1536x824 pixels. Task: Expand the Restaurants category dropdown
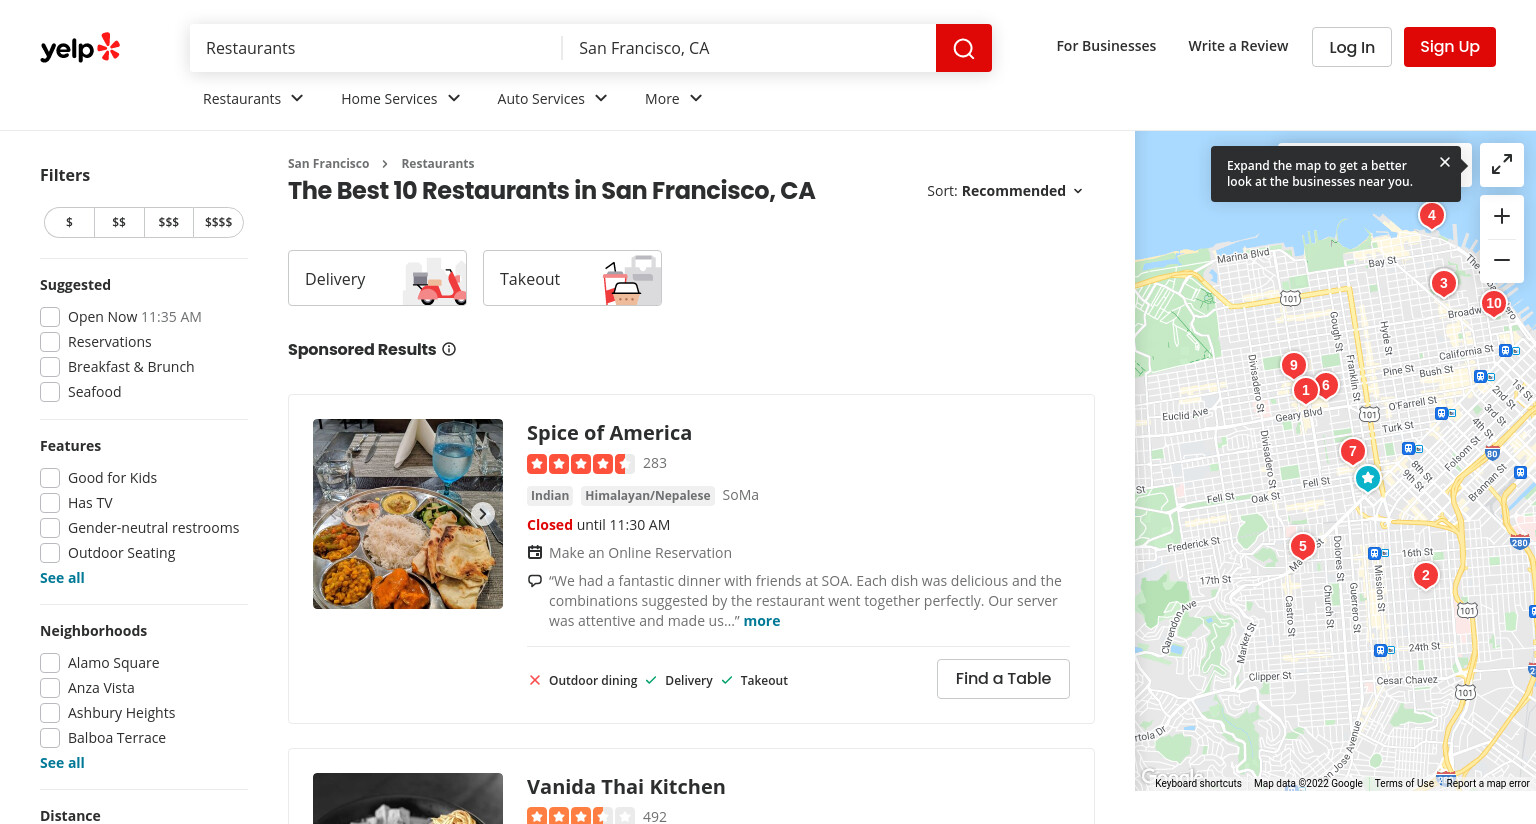(253, 99)
